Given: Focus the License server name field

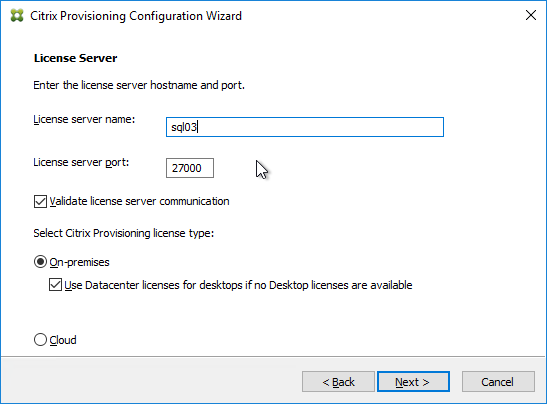Looking at the screenshot, I should pyautogui.click(x=305, y=127).
